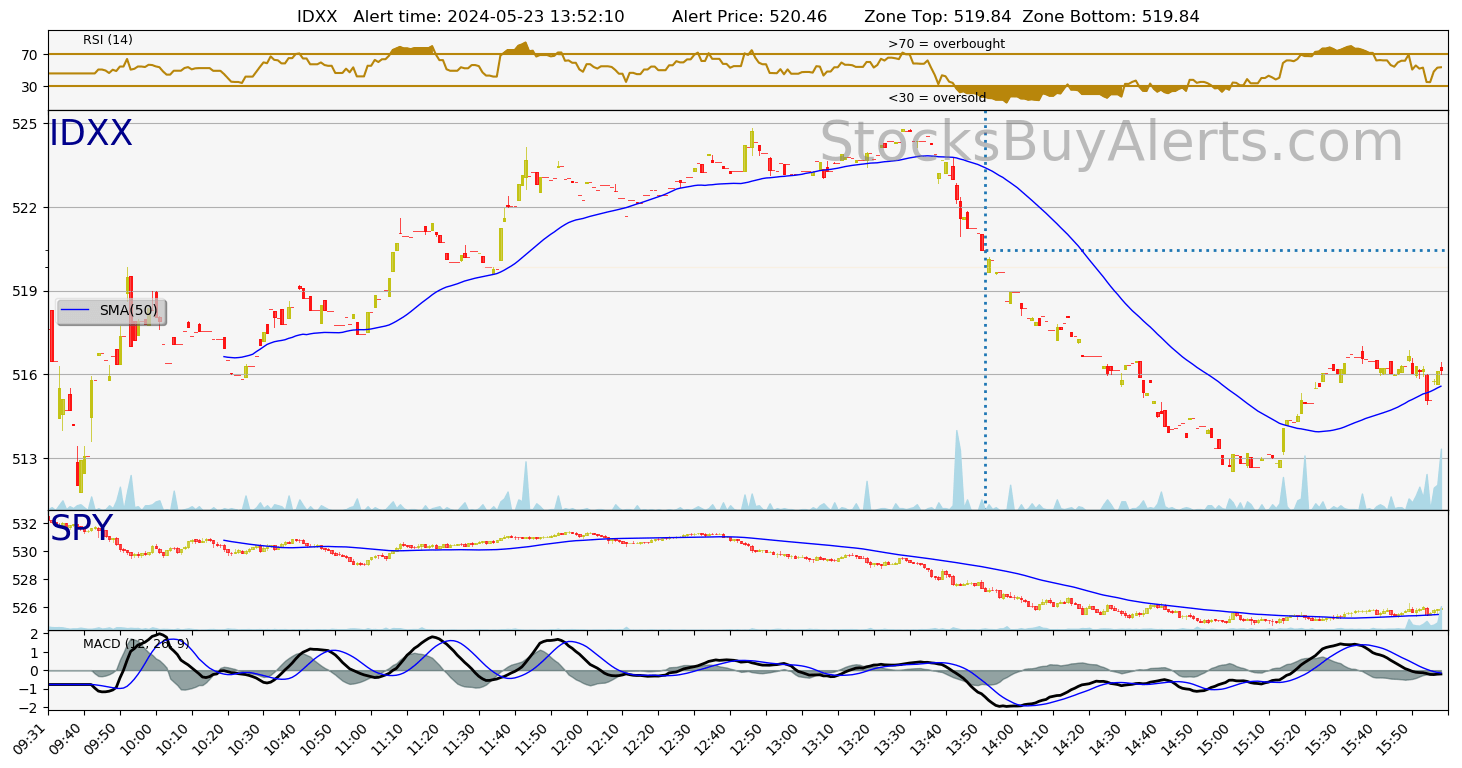The width and height of the screenshot is (1462, 768).
Task: Select the large IDXX label in price panel
Action: pyautogui.click(x=91, y=134)
